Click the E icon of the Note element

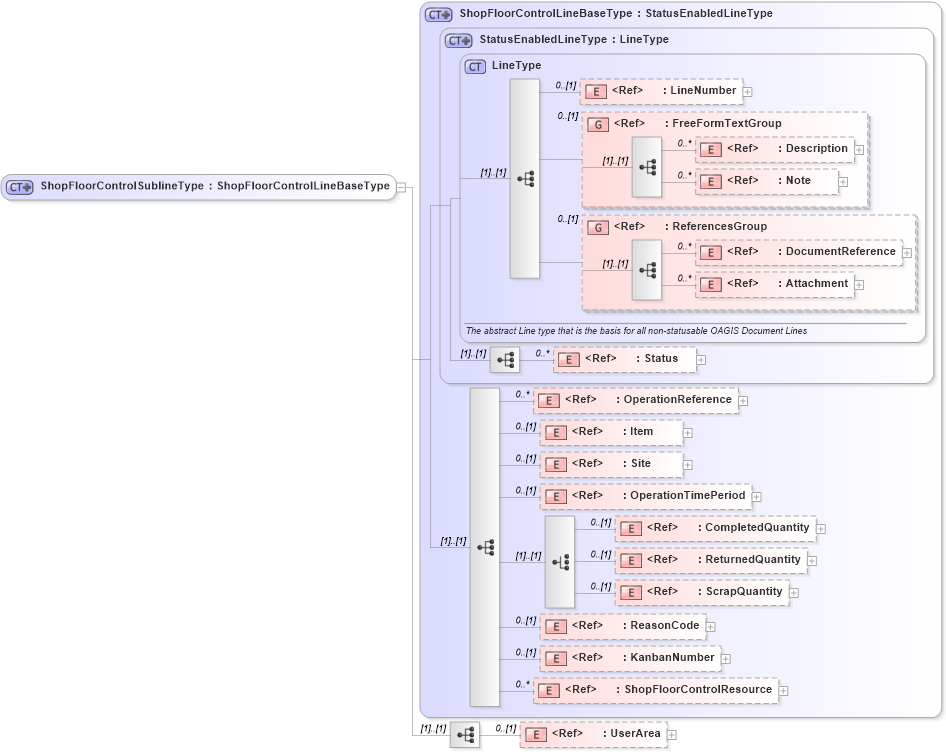(711, 181)
